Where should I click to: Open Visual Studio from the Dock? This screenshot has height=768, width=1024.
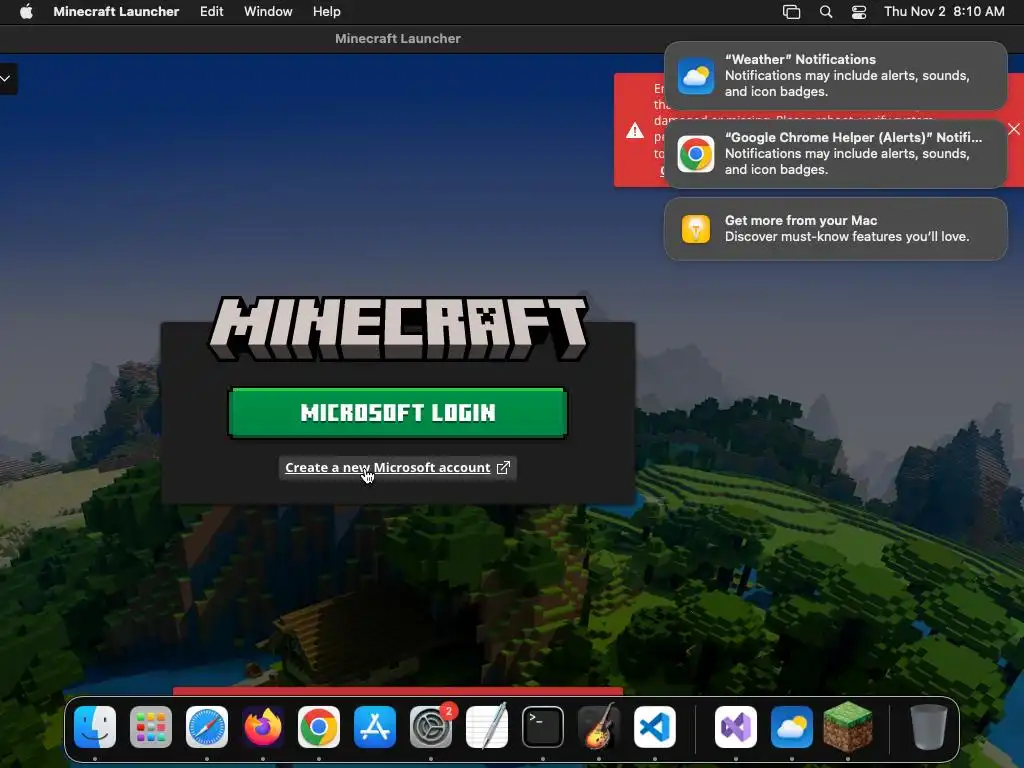(x=736, y=727)
